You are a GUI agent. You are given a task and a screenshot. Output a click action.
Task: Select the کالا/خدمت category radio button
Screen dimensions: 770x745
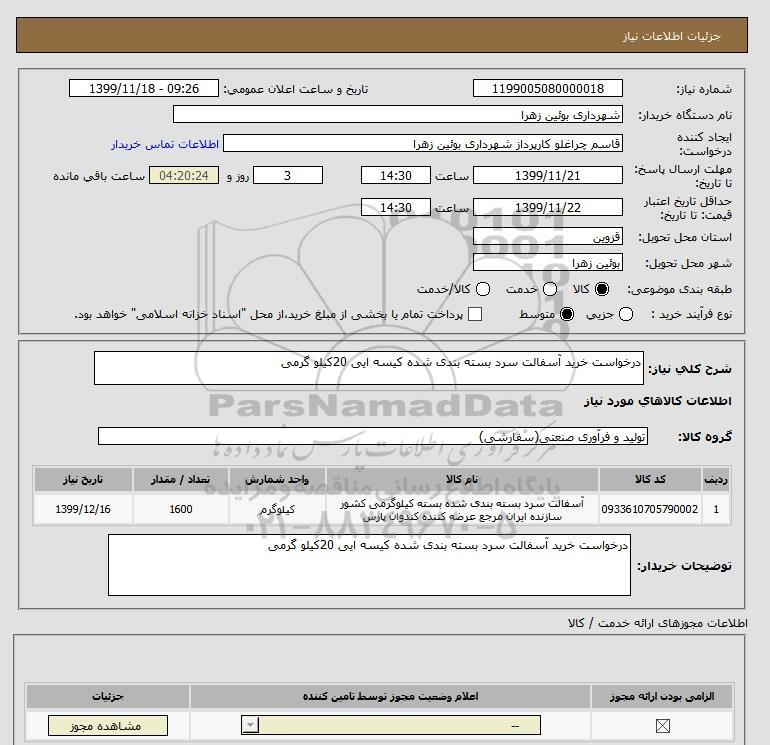[483, 289]
